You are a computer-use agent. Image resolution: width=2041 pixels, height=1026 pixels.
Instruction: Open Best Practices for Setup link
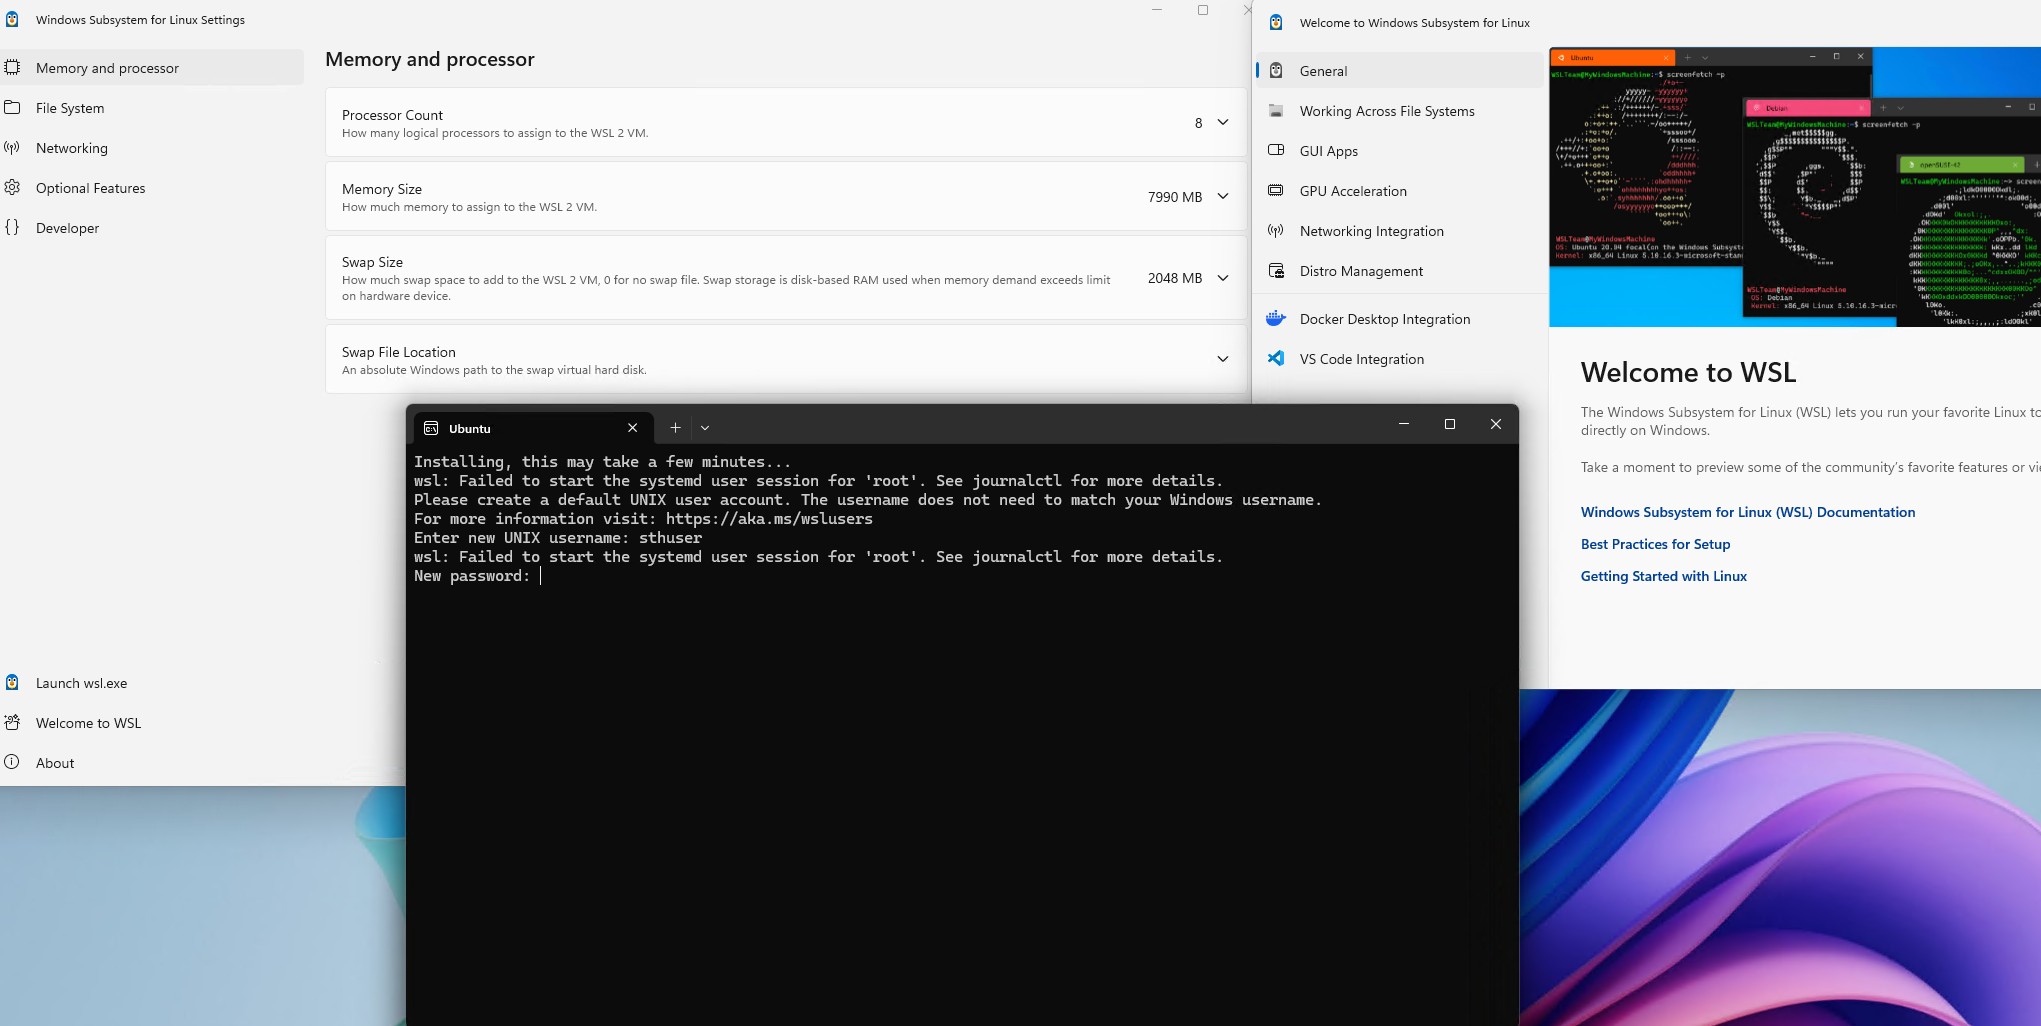[1655, 544]
